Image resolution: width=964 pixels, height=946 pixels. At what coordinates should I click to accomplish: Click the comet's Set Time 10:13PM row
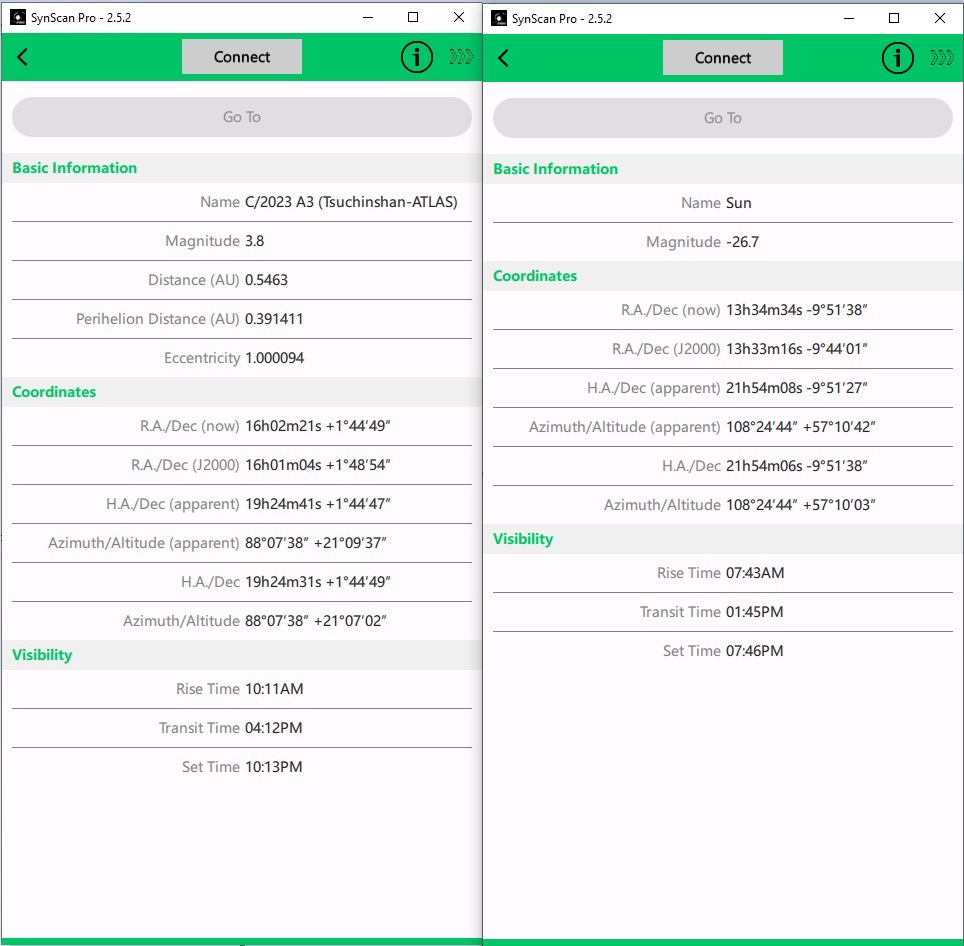pyautogui.click(x=241, y=767)
